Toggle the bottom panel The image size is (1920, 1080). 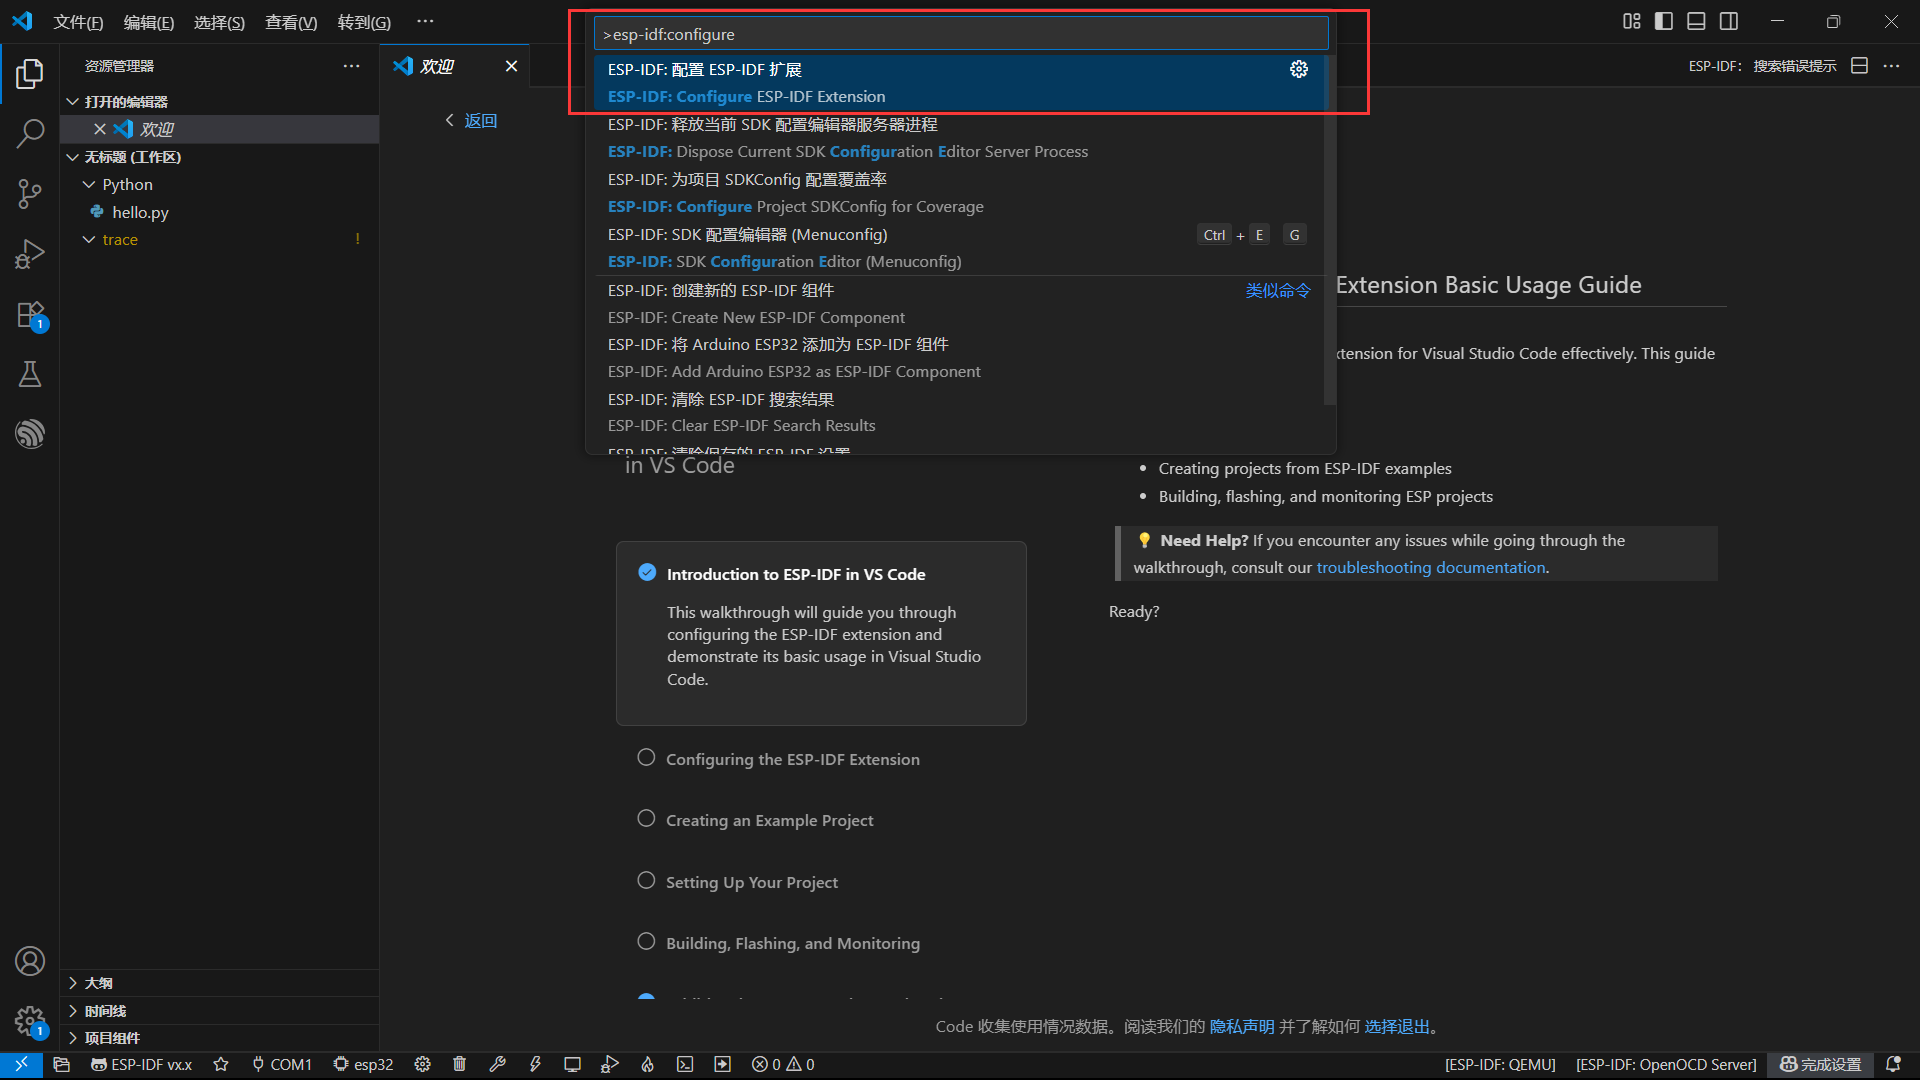point(1696,21)
